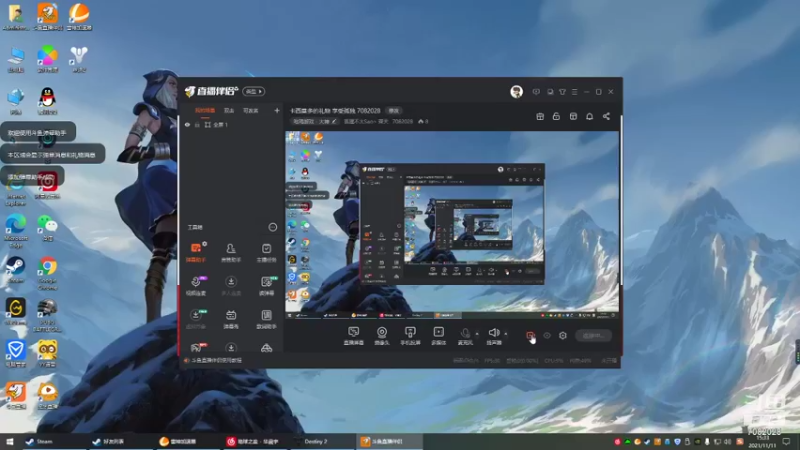Viewport: 800px width, 450px height.
Task: Open the feedback message icon in title bar
Action: point(536,92)
